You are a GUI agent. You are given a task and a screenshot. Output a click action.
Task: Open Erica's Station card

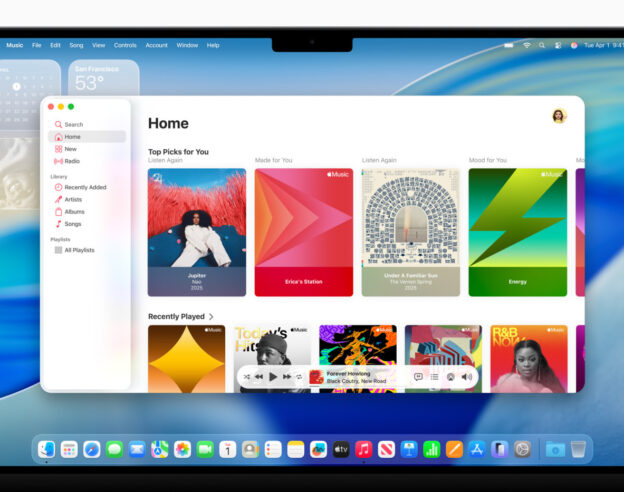pos(304,232)
